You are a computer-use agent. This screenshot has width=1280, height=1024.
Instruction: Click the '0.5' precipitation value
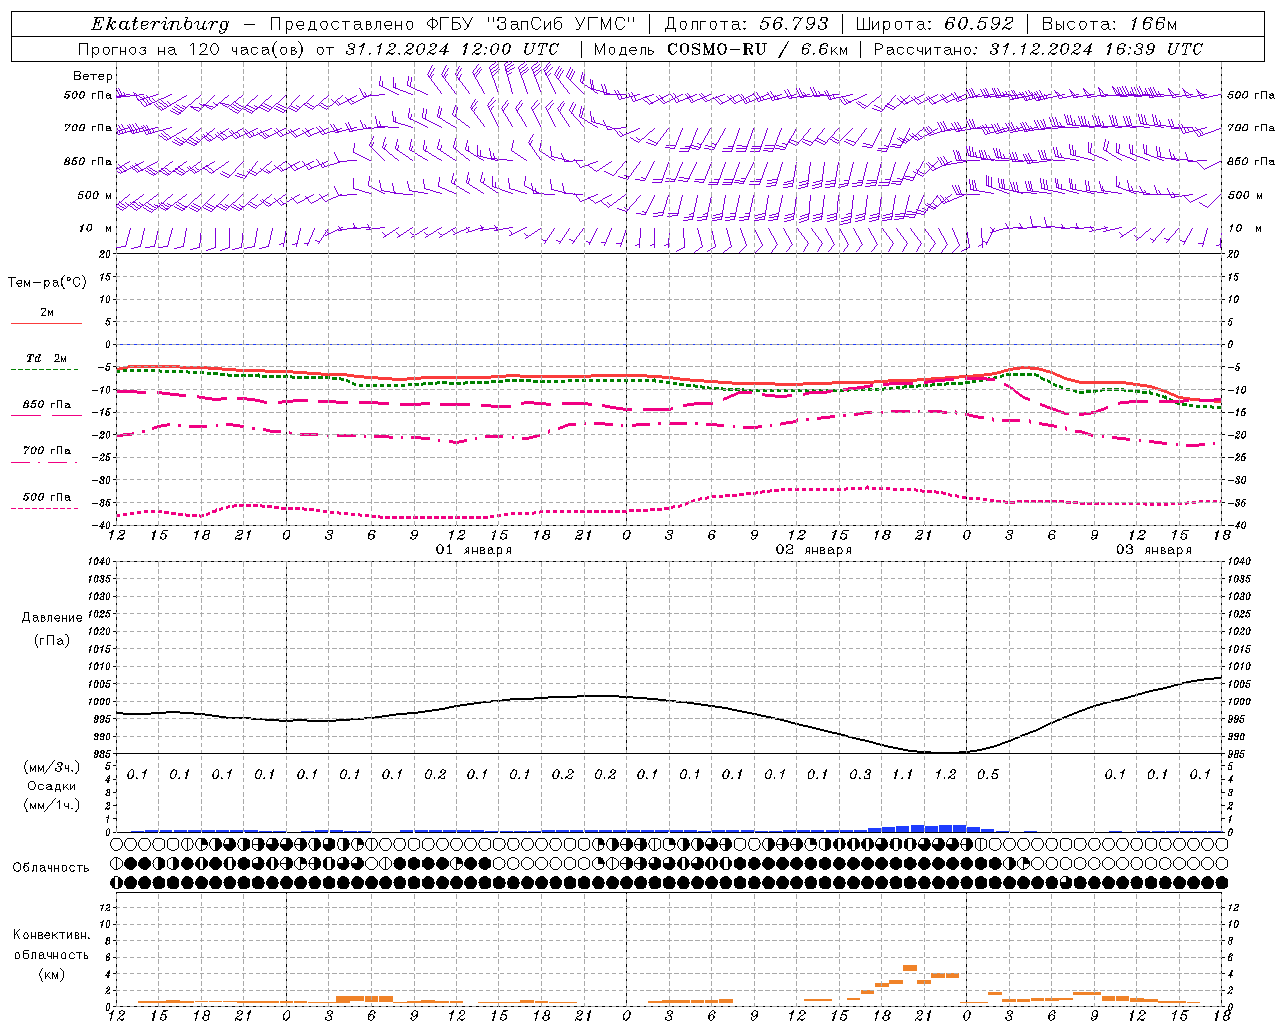pos(988,774)
